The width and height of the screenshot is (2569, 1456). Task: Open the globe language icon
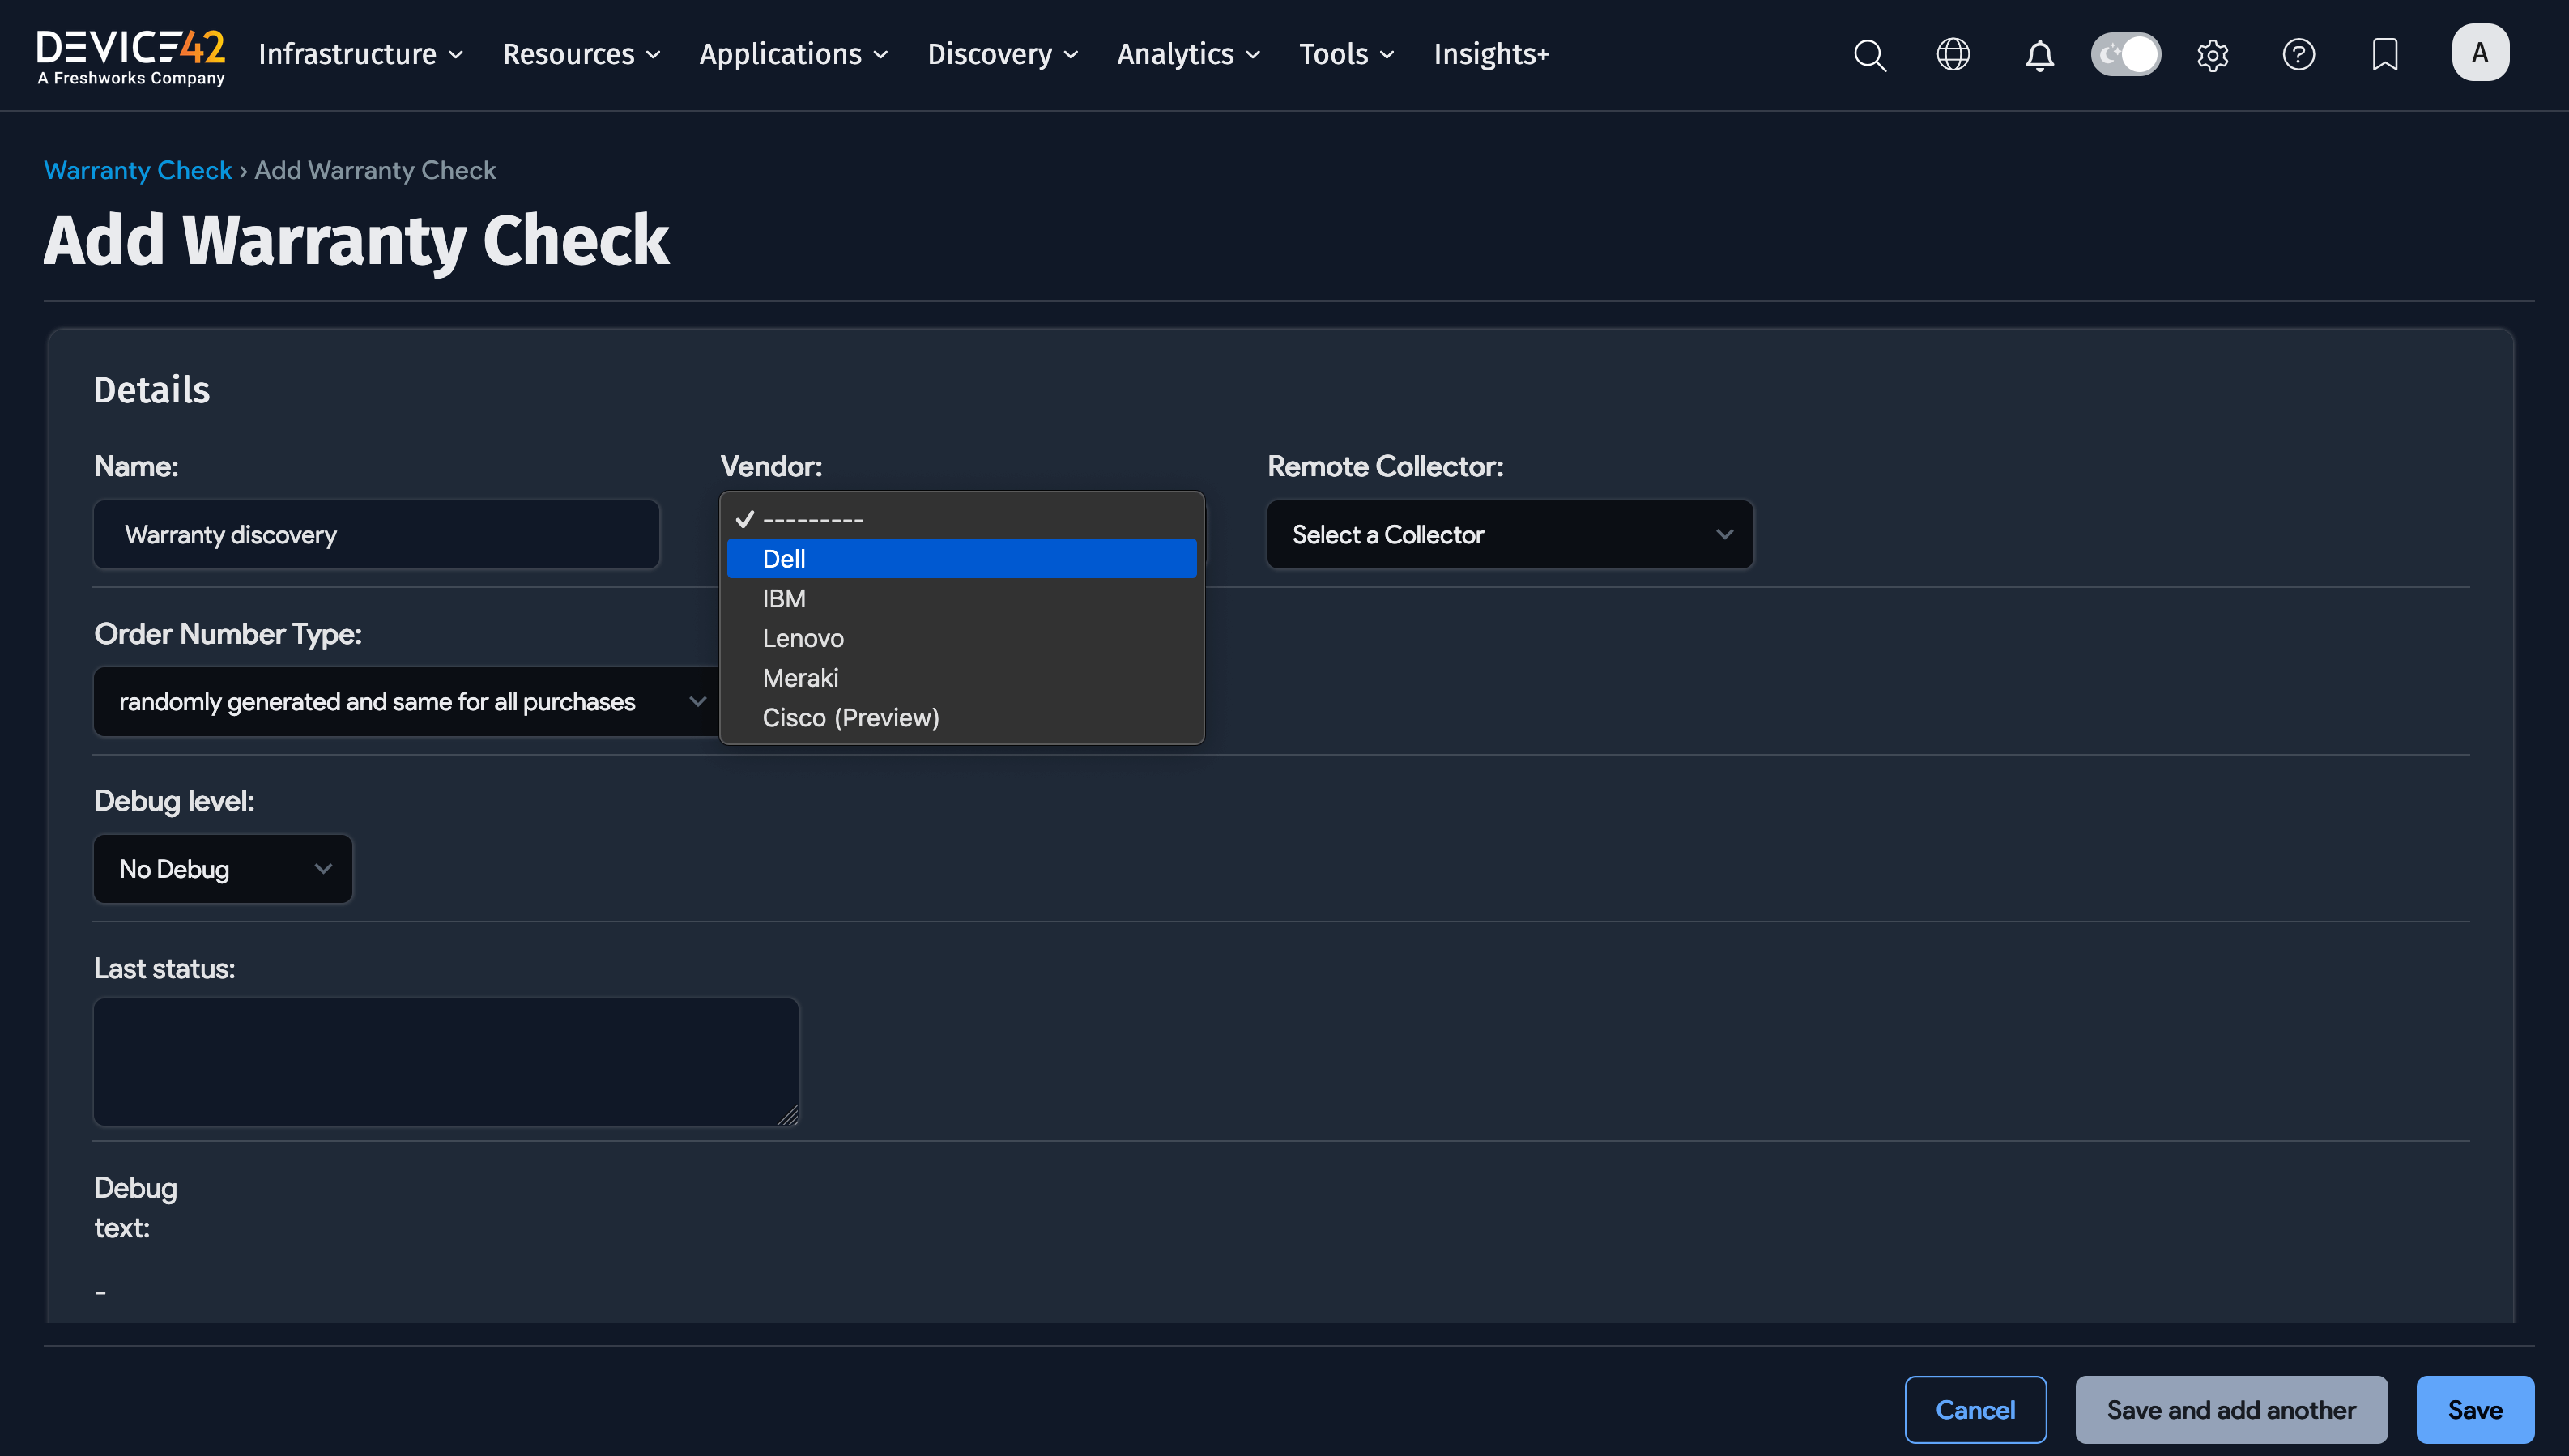point(1953,55)
